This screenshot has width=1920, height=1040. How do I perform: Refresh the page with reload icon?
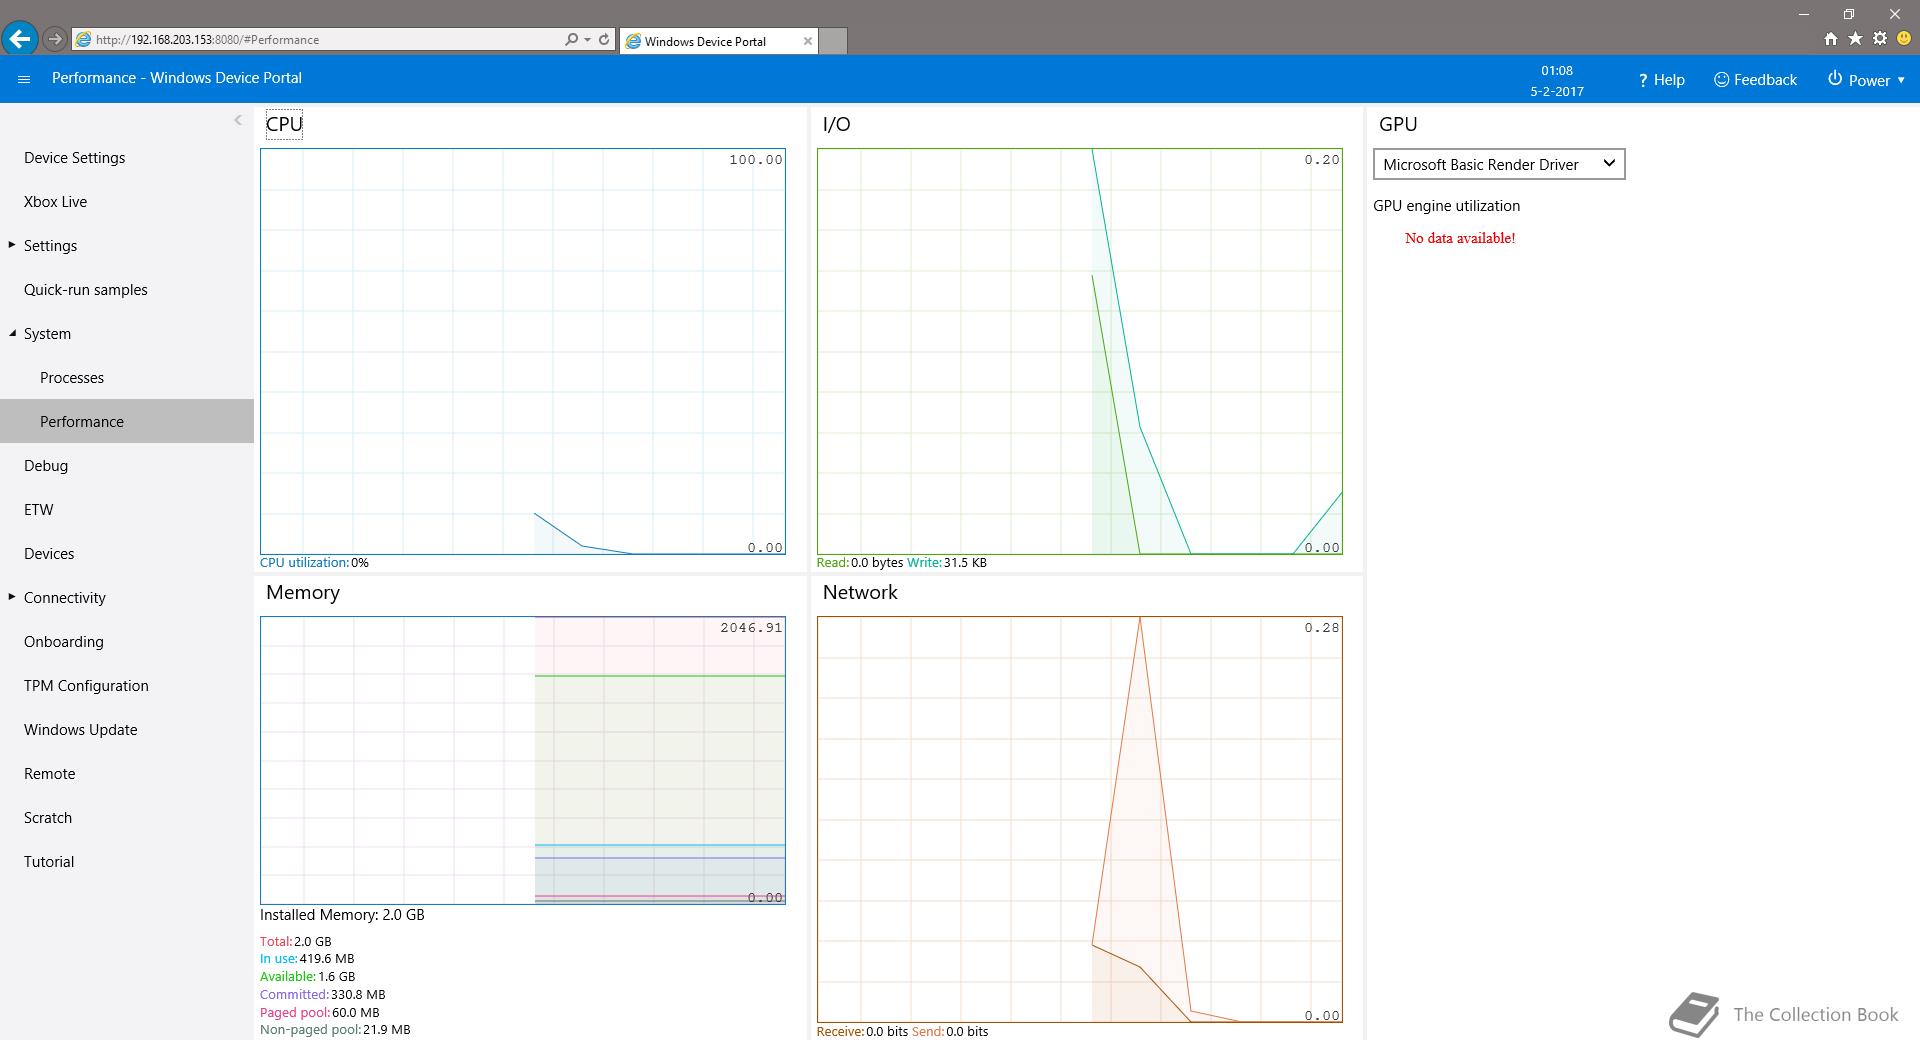604,39
